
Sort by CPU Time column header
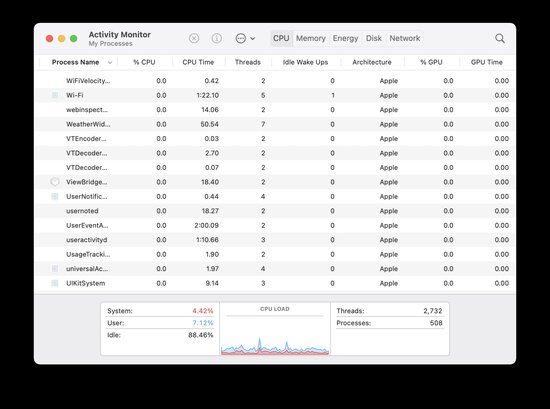coord(198,62)
